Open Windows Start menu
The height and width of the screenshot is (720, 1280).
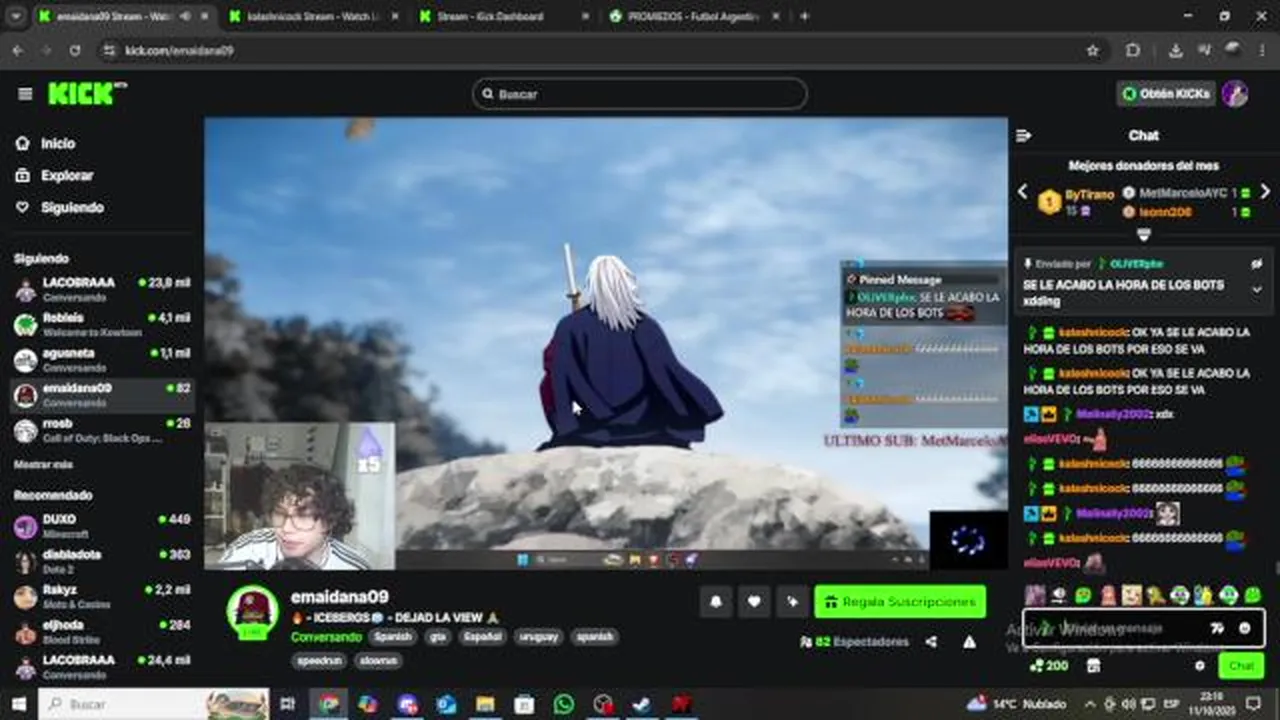click(18, 704)
